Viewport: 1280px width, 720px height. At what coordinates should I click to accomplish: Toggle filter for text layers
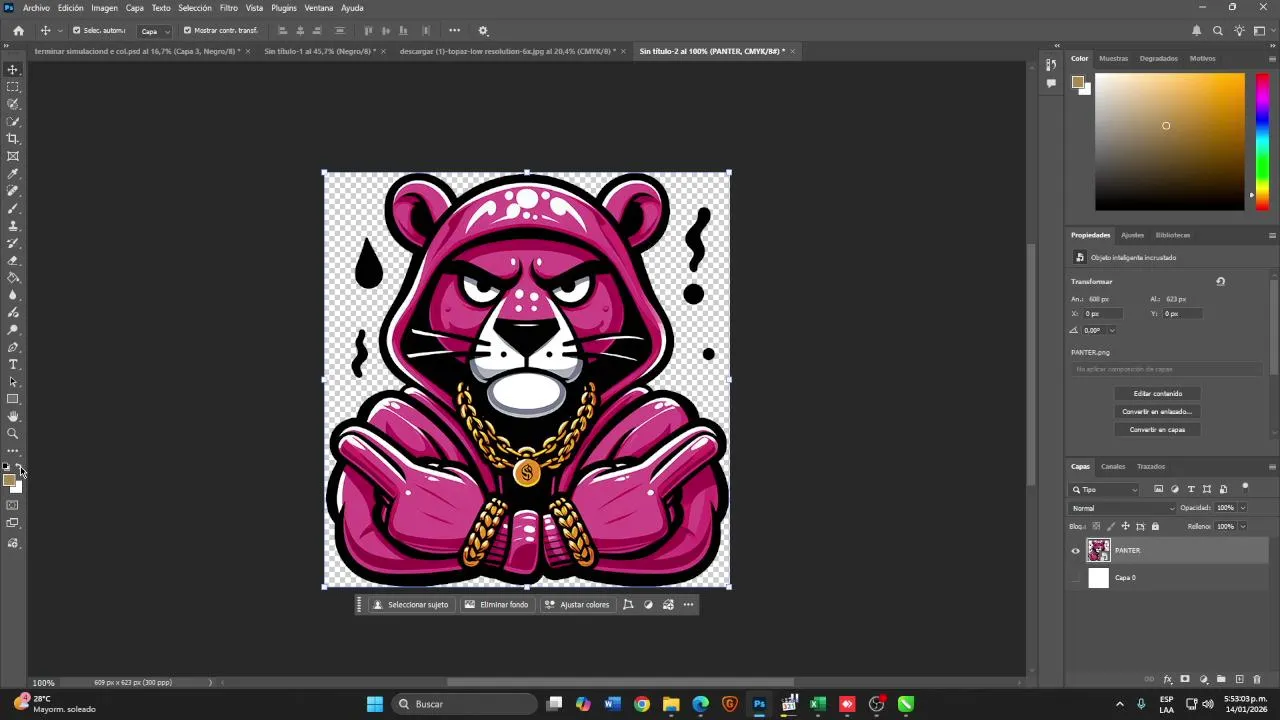click(1191, 489)
